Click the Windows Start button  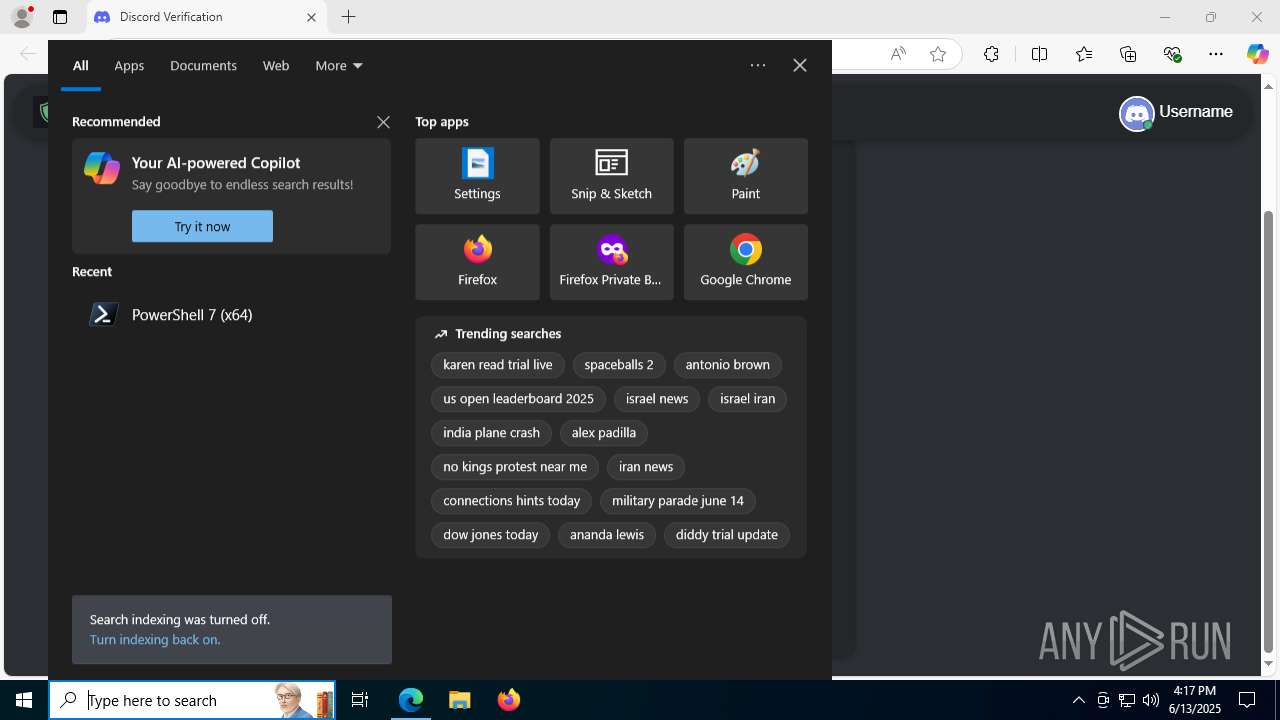24,700
